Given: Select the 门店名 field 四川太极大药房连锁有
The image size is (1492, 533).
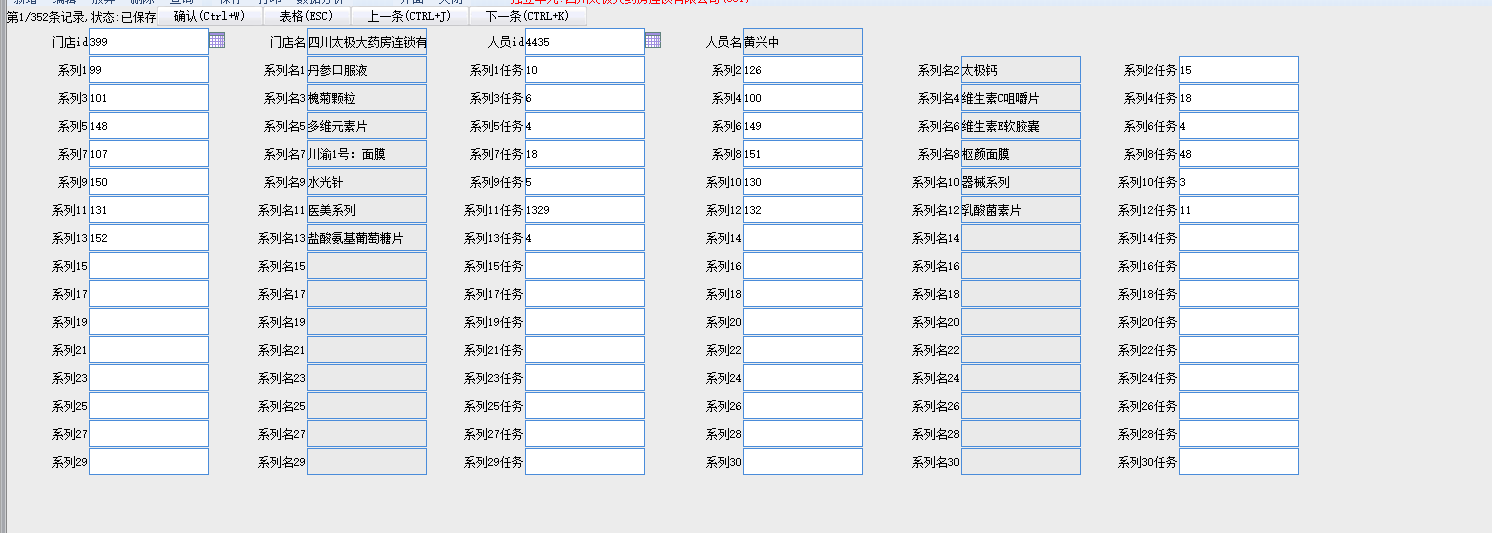Looking at the screenshot, I should 367,42.
